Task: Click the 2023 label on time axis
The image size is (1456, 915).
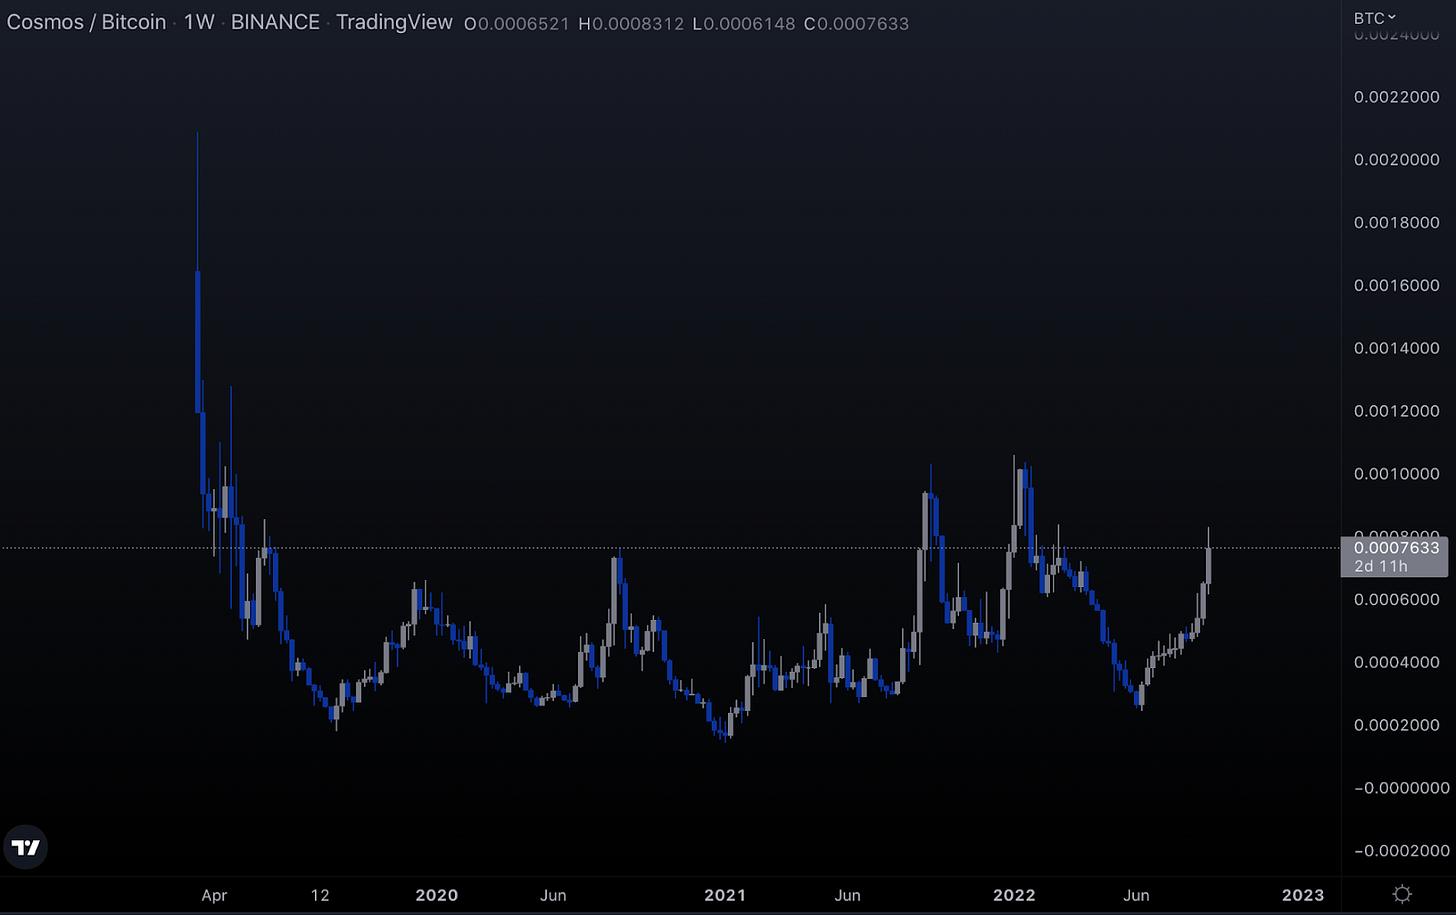Action: coord(1302,895)
